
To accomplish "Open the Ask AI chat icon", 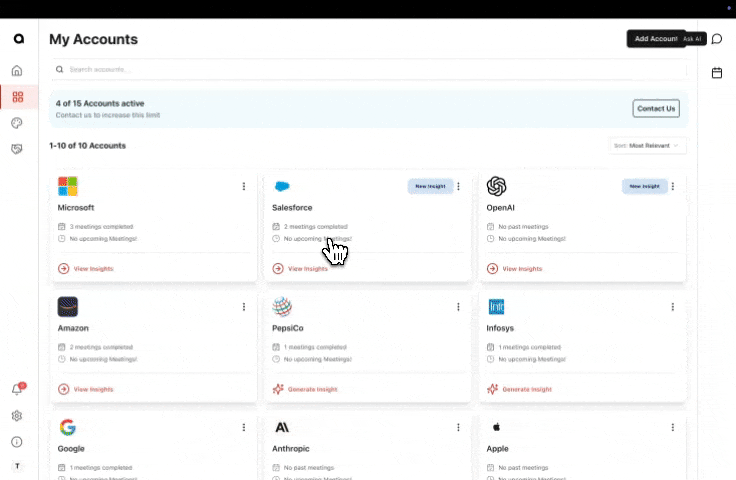I will 717,39.
